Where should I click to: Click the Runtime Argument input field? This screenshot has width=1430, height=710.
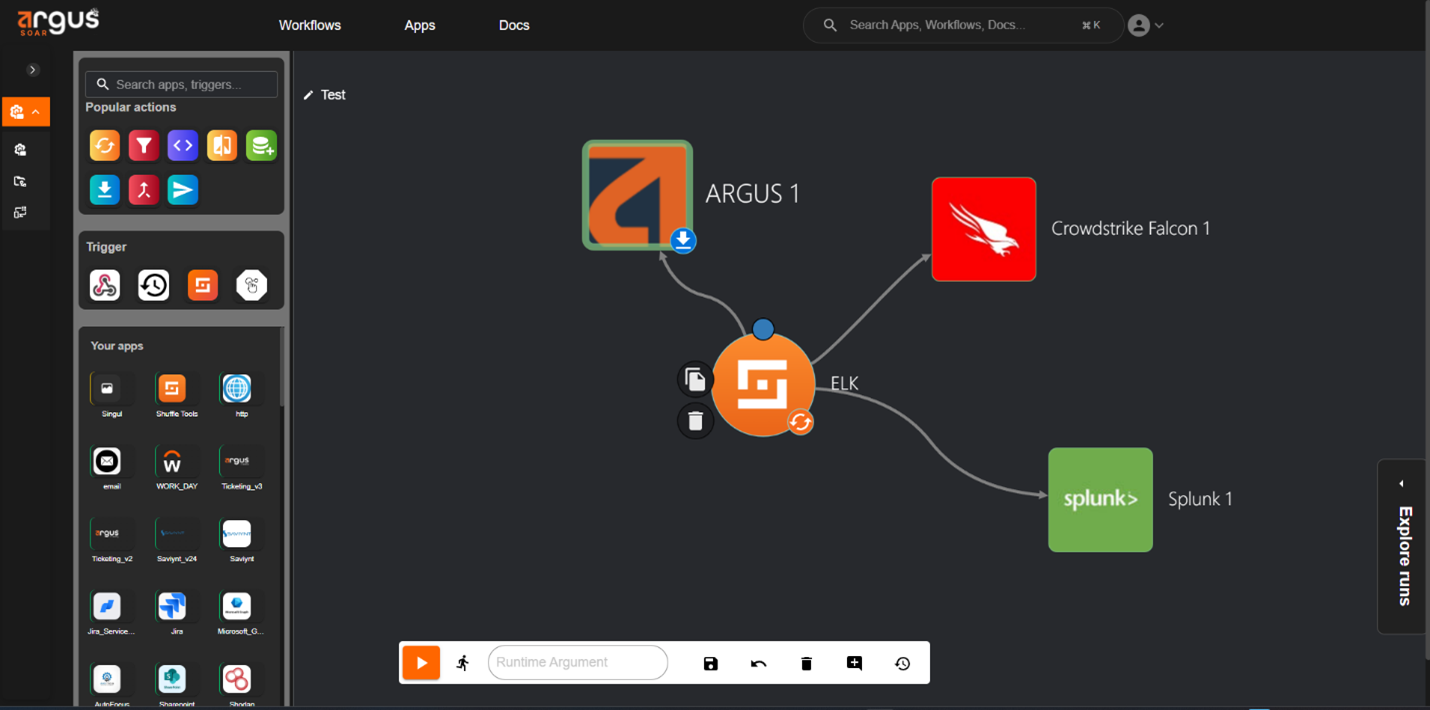click(x=578, y=662)
